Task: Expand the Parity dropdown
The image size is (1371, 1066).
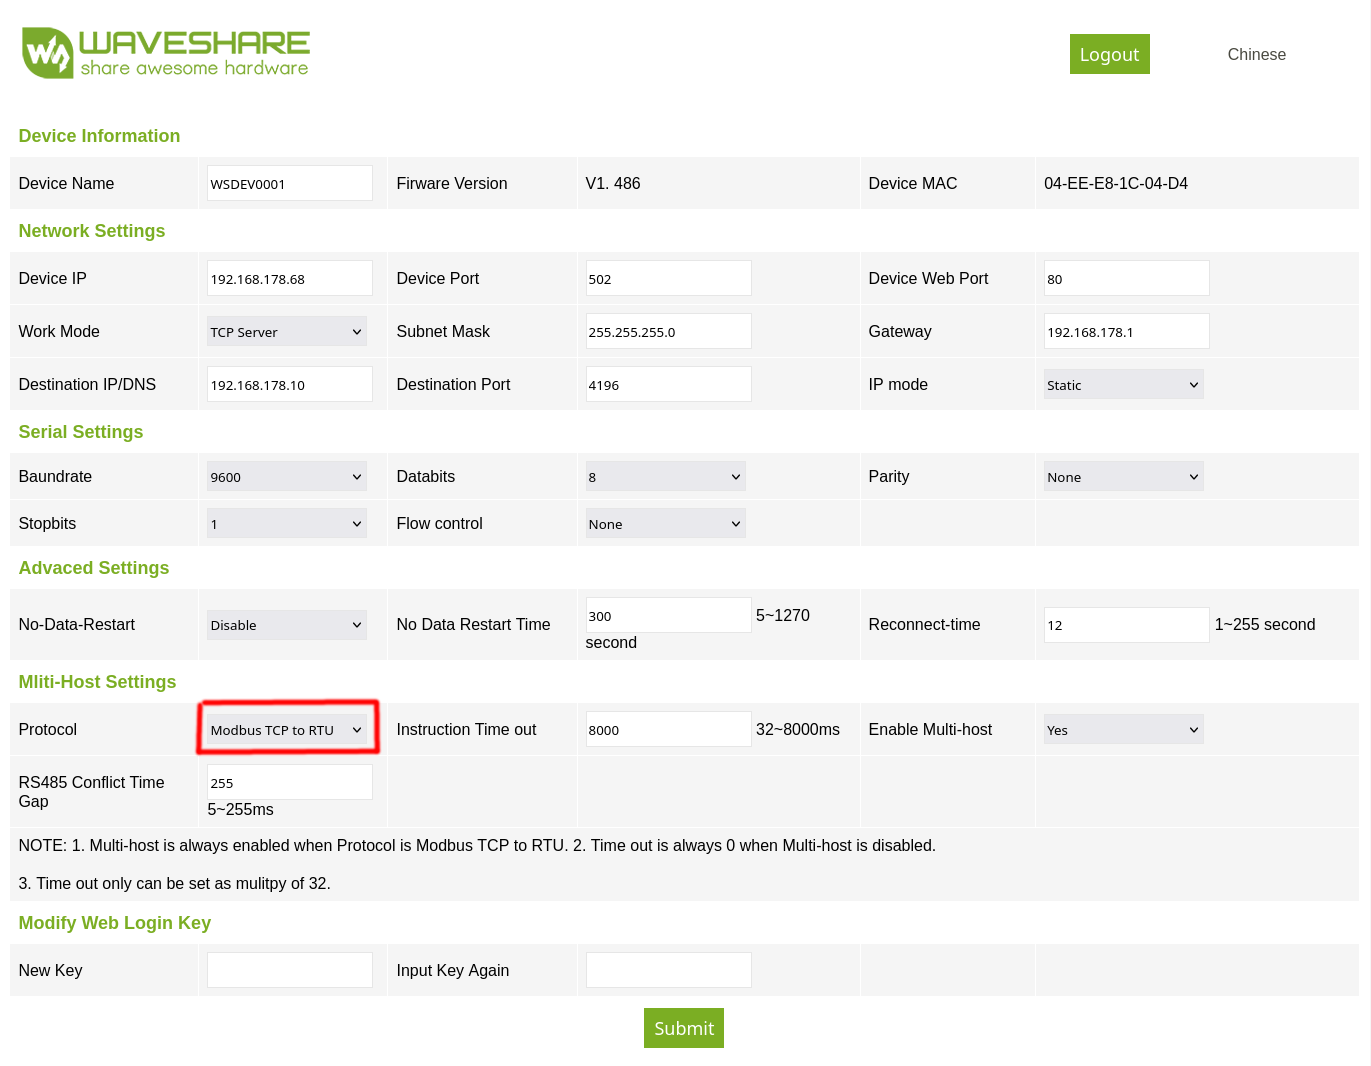Action: pos(1122,477)
